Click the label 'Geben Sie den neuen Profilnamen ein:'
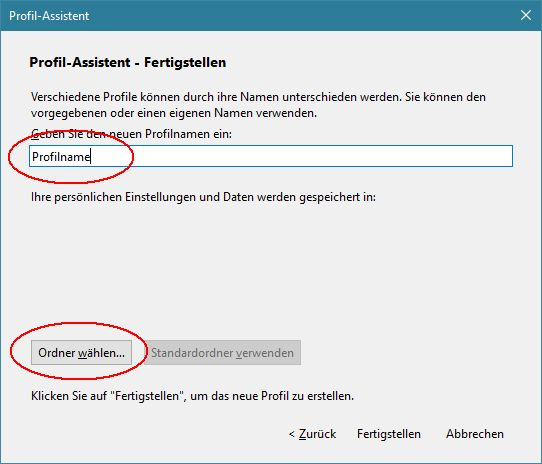The image size is (542, 464). pos(131,134)
